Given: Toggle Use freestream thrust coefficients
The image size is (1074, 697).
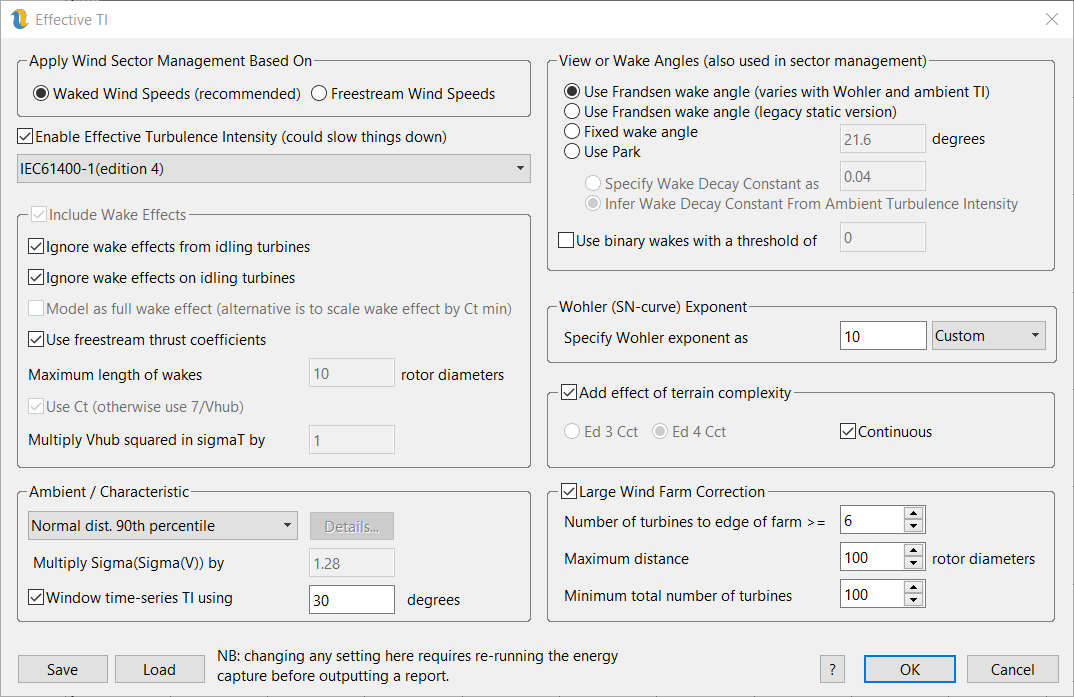Looking at the screenshot, I should [37, 340].
